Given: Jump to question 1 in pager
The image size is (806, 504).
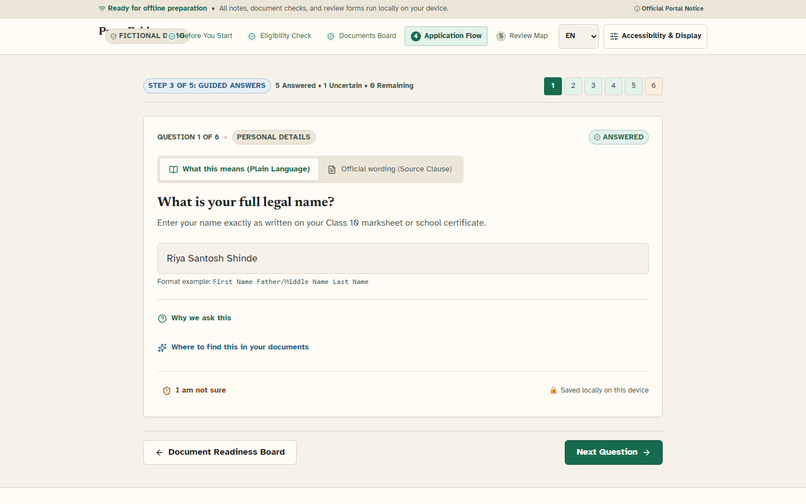Looking at the screenshot, I should point(553,86).
